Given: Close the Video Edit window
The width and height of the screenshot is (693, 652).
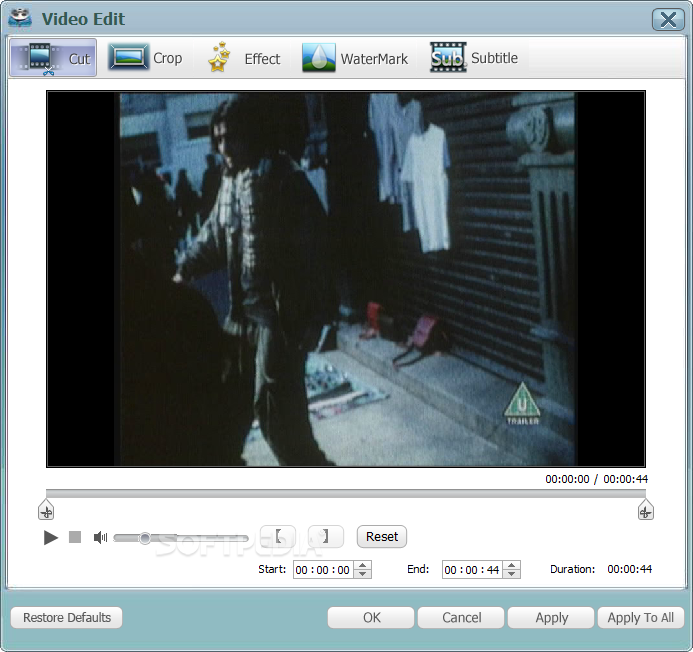Looking at the screenshot, I should (668, 19).
